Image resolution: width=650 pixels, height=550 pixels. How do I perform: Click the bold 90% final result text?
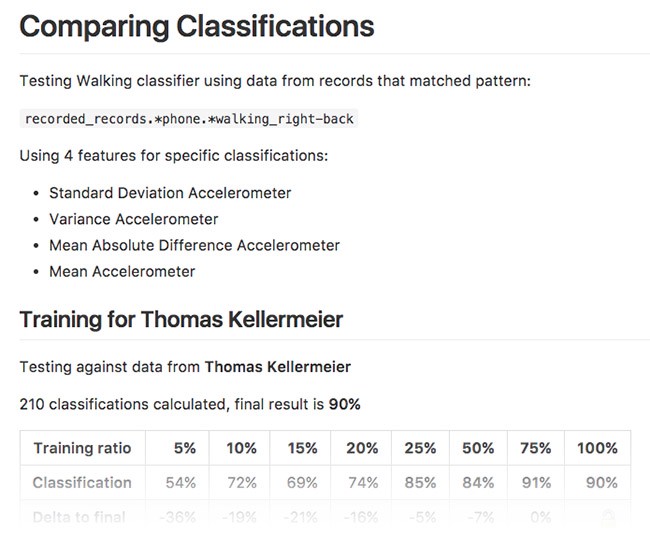tap(344, 405)
